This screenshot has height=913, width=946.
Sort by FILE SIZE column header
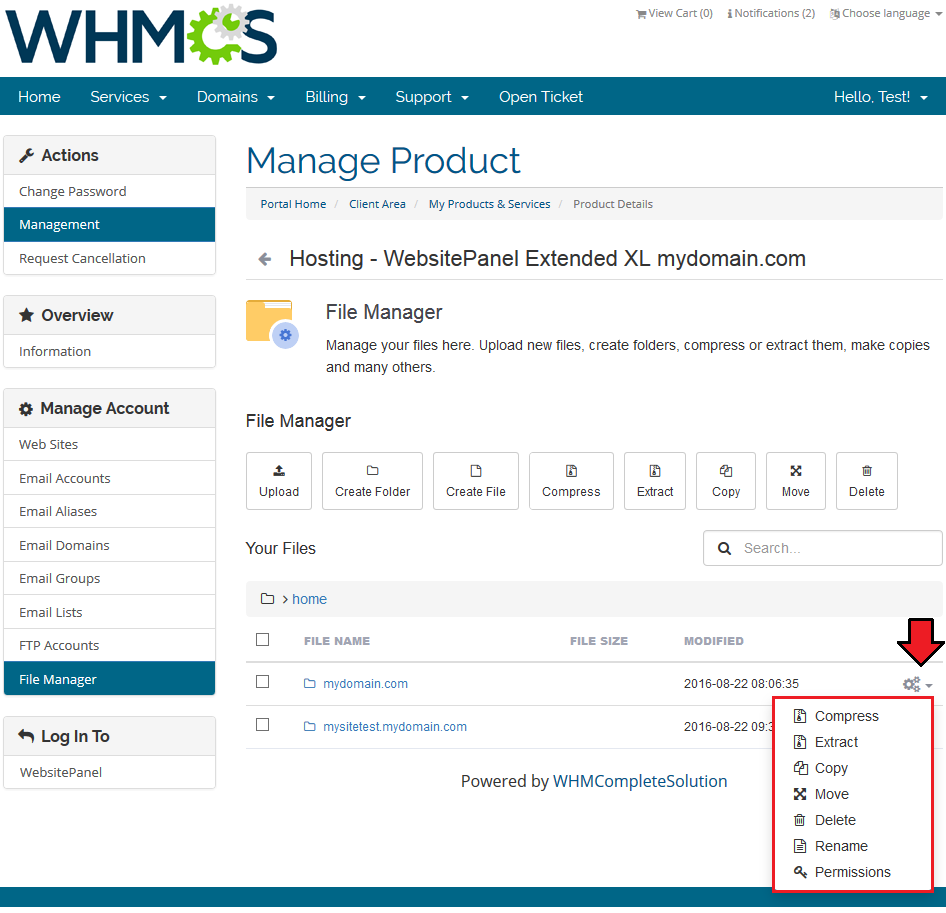[x=599, y=641]
